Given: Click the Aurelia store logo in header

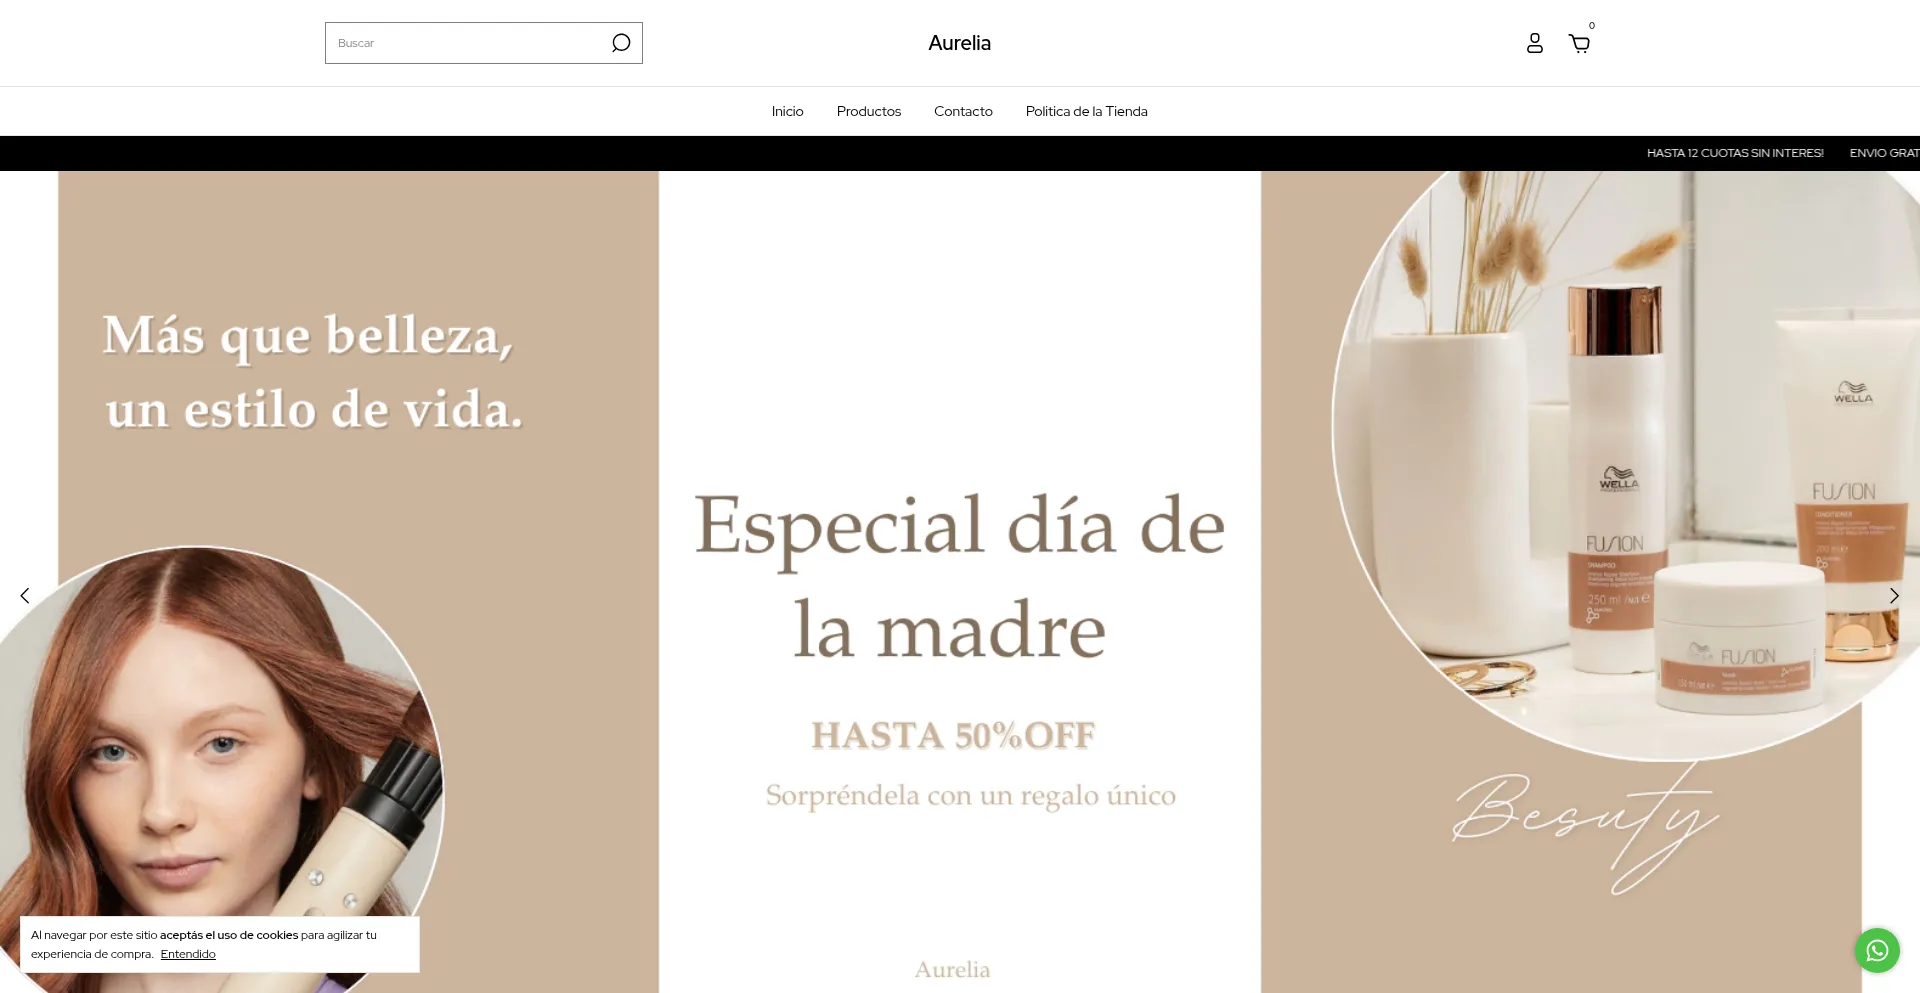Looking at the screenshot, I should (959, 43).
